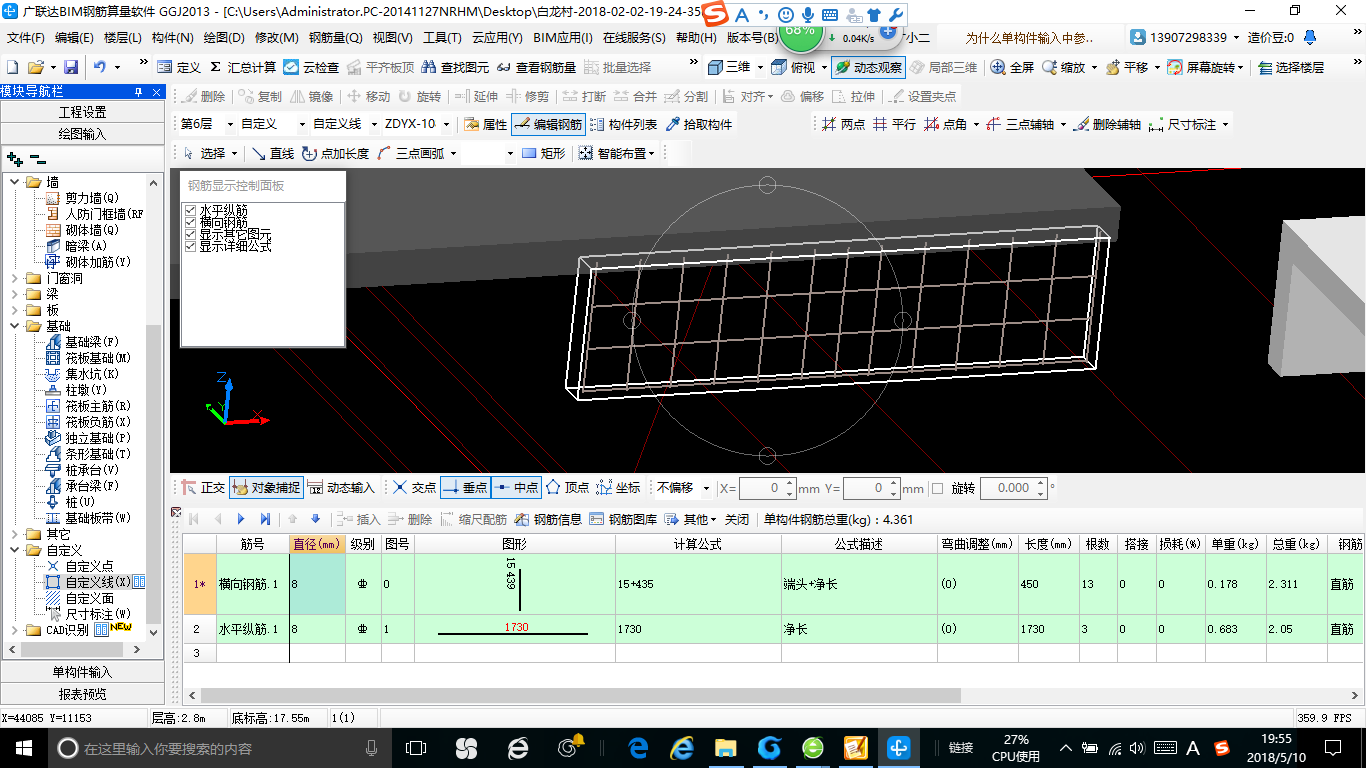Click the undo arrow icon
The width and height of the screenshot is (1366, 768).
(x=100, y=67)
